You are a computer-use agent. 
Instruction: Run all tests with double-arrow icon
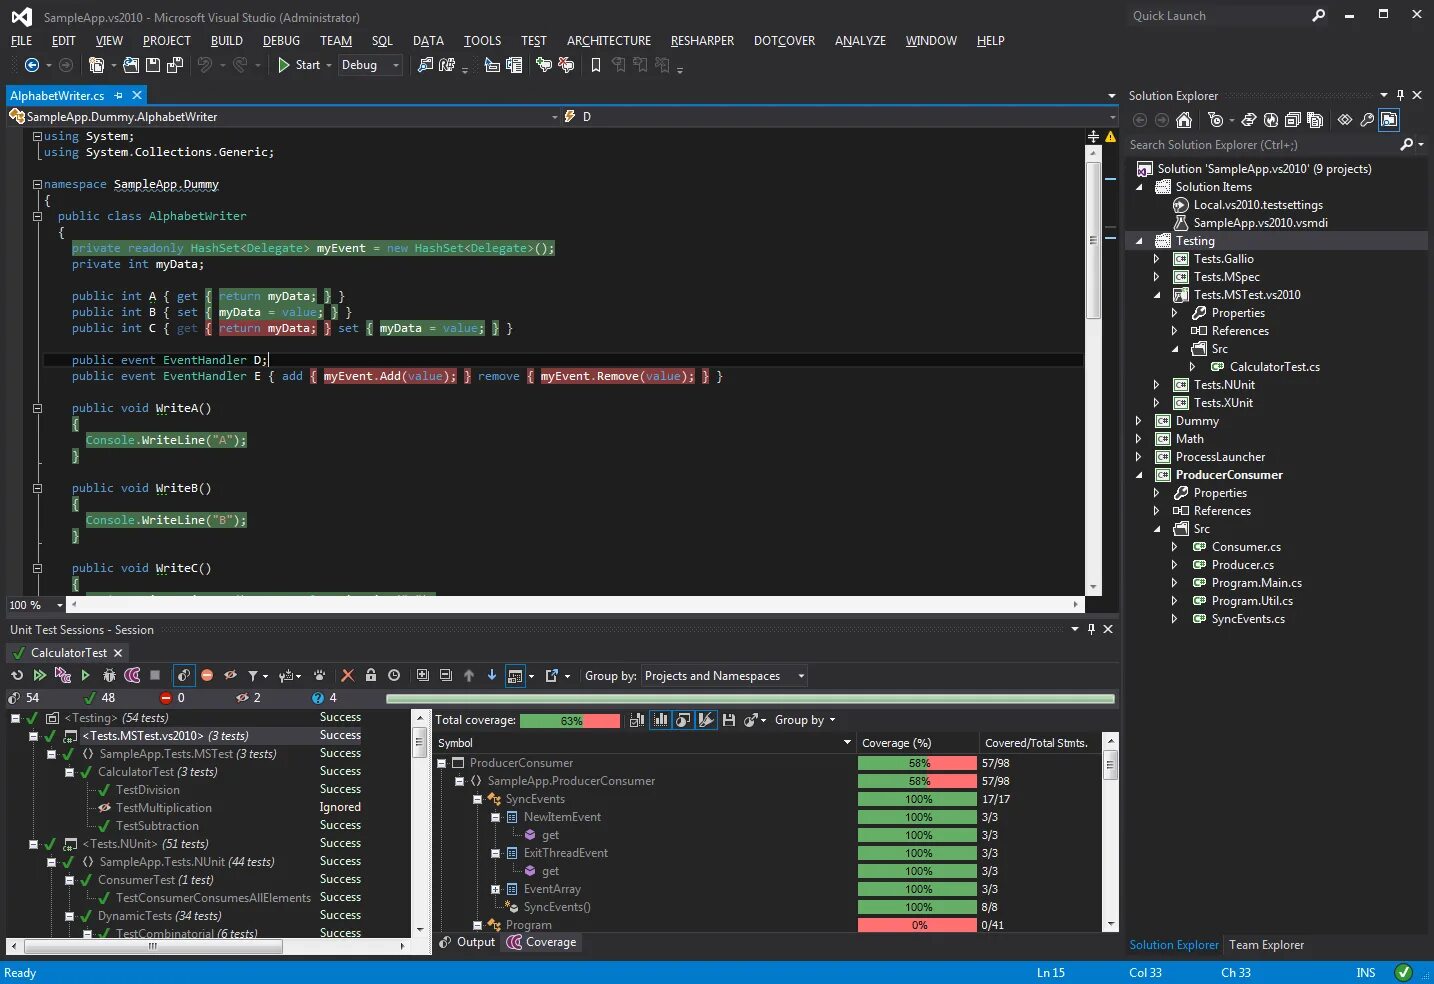(x=40, y=676)
